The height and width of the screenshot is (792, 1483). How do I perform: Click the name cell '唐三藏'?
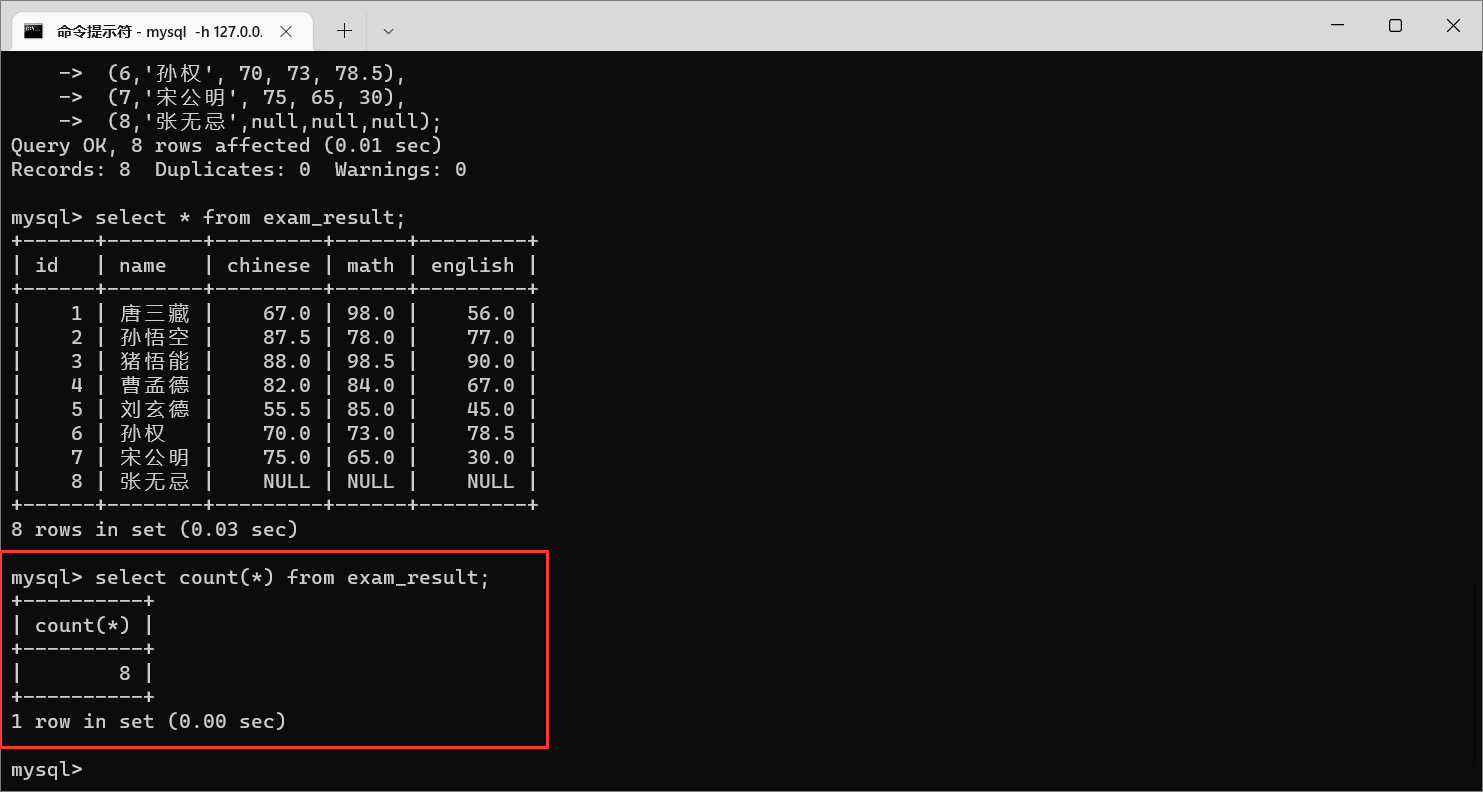coord(154,313)
